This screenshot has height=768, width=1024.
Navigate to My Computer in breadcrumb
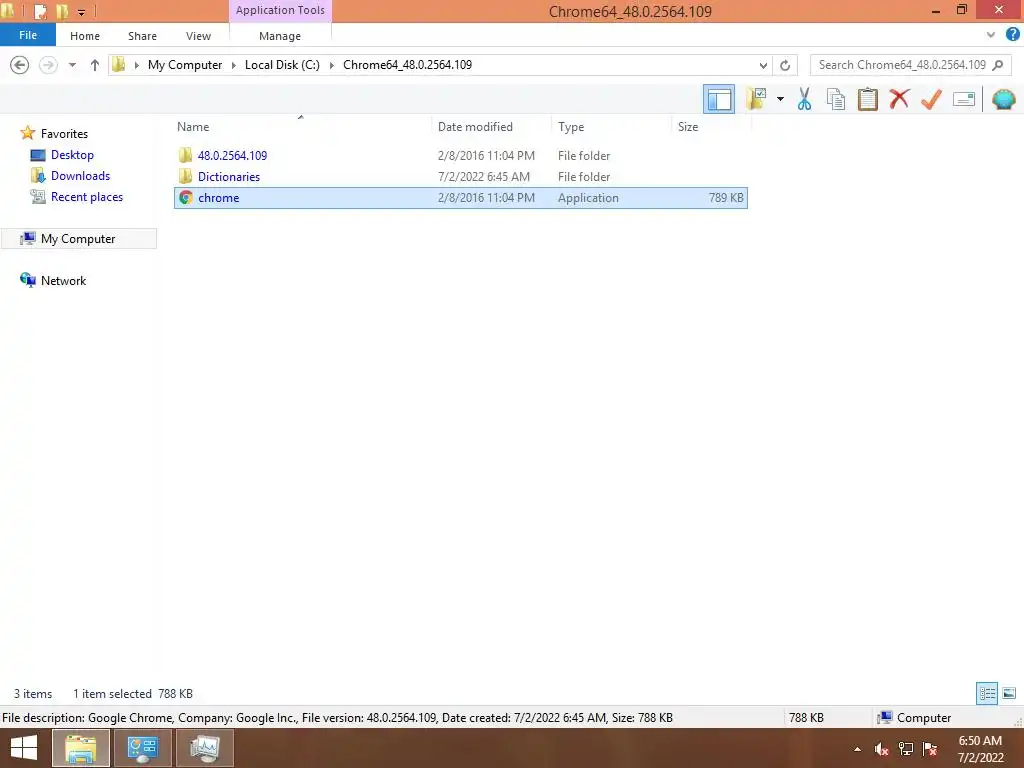[x=185, y=65]
